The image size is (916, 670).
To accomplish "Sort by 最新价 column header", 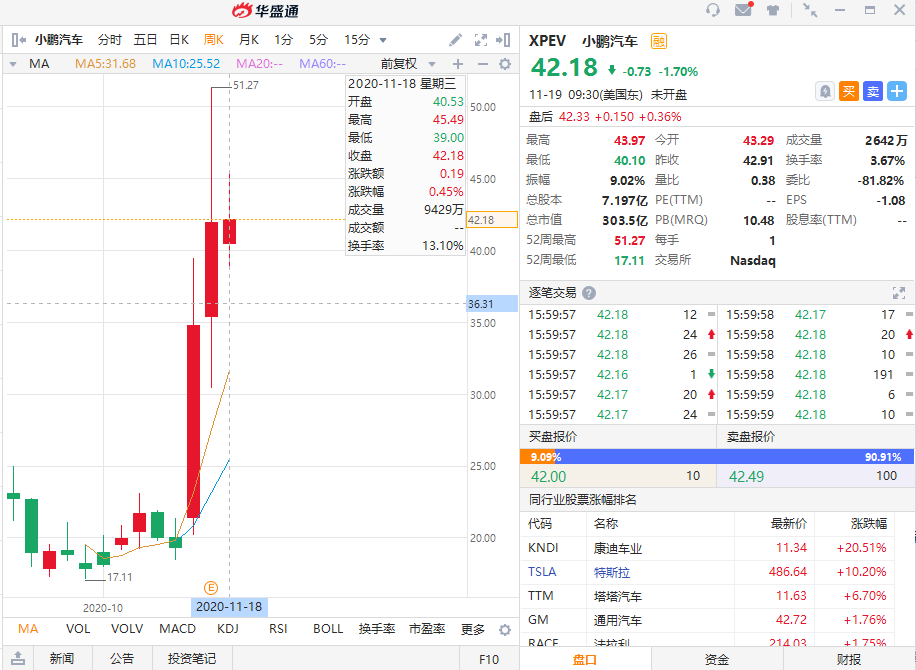I will pyautogui.click(x=789, y=523).
